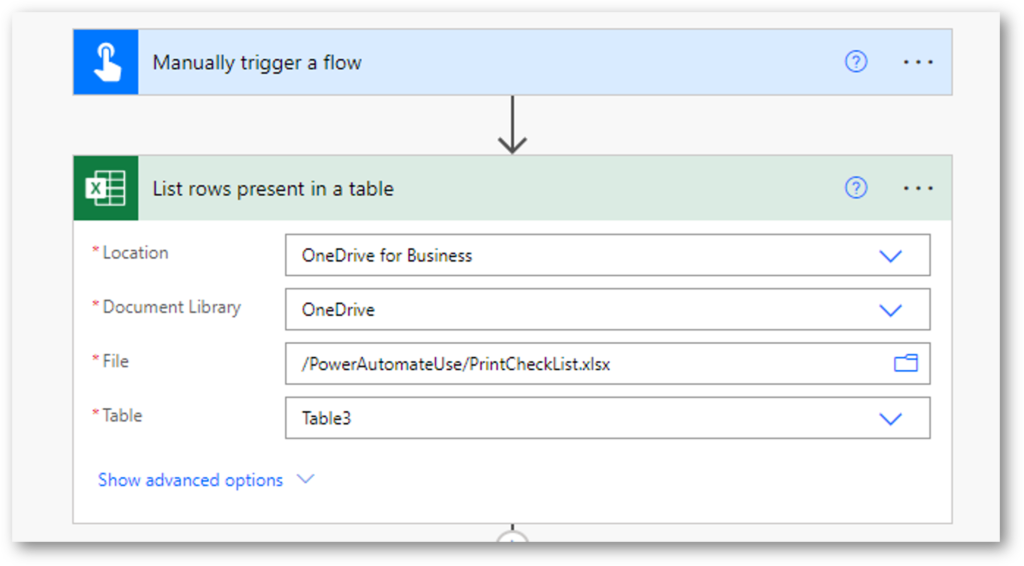
Task: Open more options menu on Excel action card
Action: point(918,188)
